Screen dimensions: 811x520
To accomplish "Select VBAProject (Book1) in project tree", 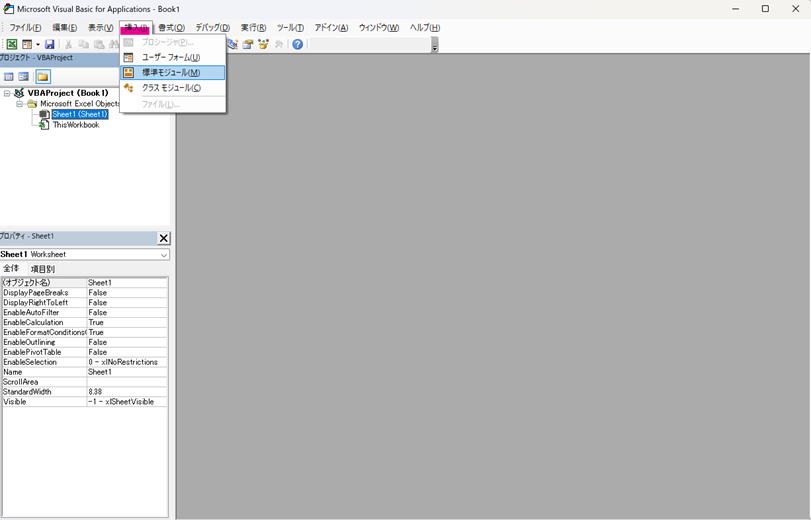I will pyautogui.click(x=68, y=93).
